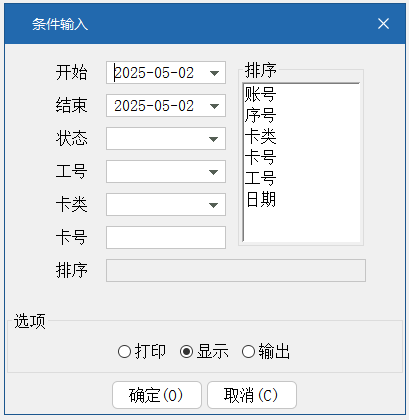Expand the 卡类 combo box
The width and height of the screenshot is (409, 420).
pos(214,205)
